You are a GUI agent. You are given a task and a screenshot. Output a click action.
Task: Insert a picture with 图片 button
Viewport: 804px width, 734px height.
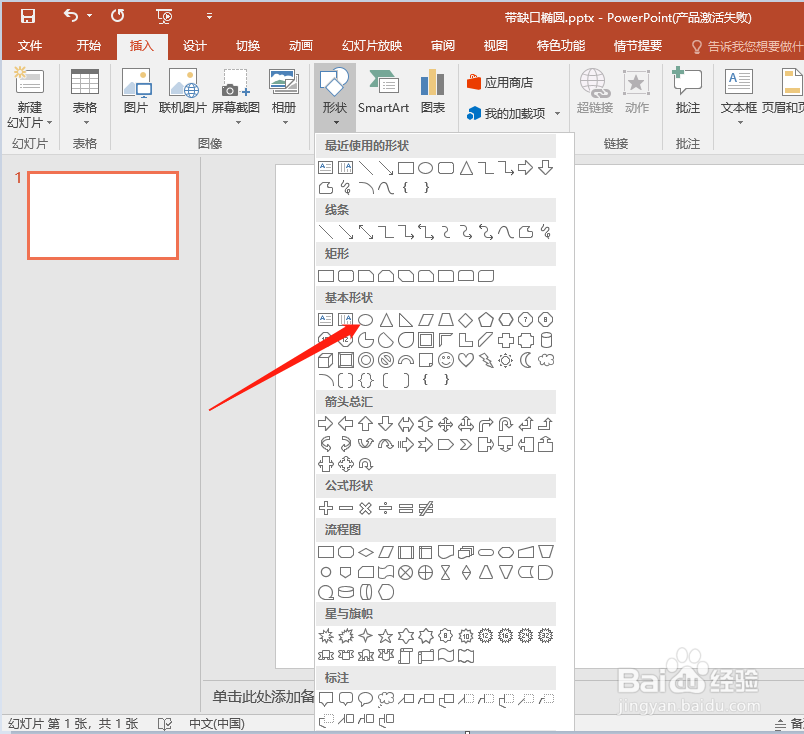coord(136,91)
